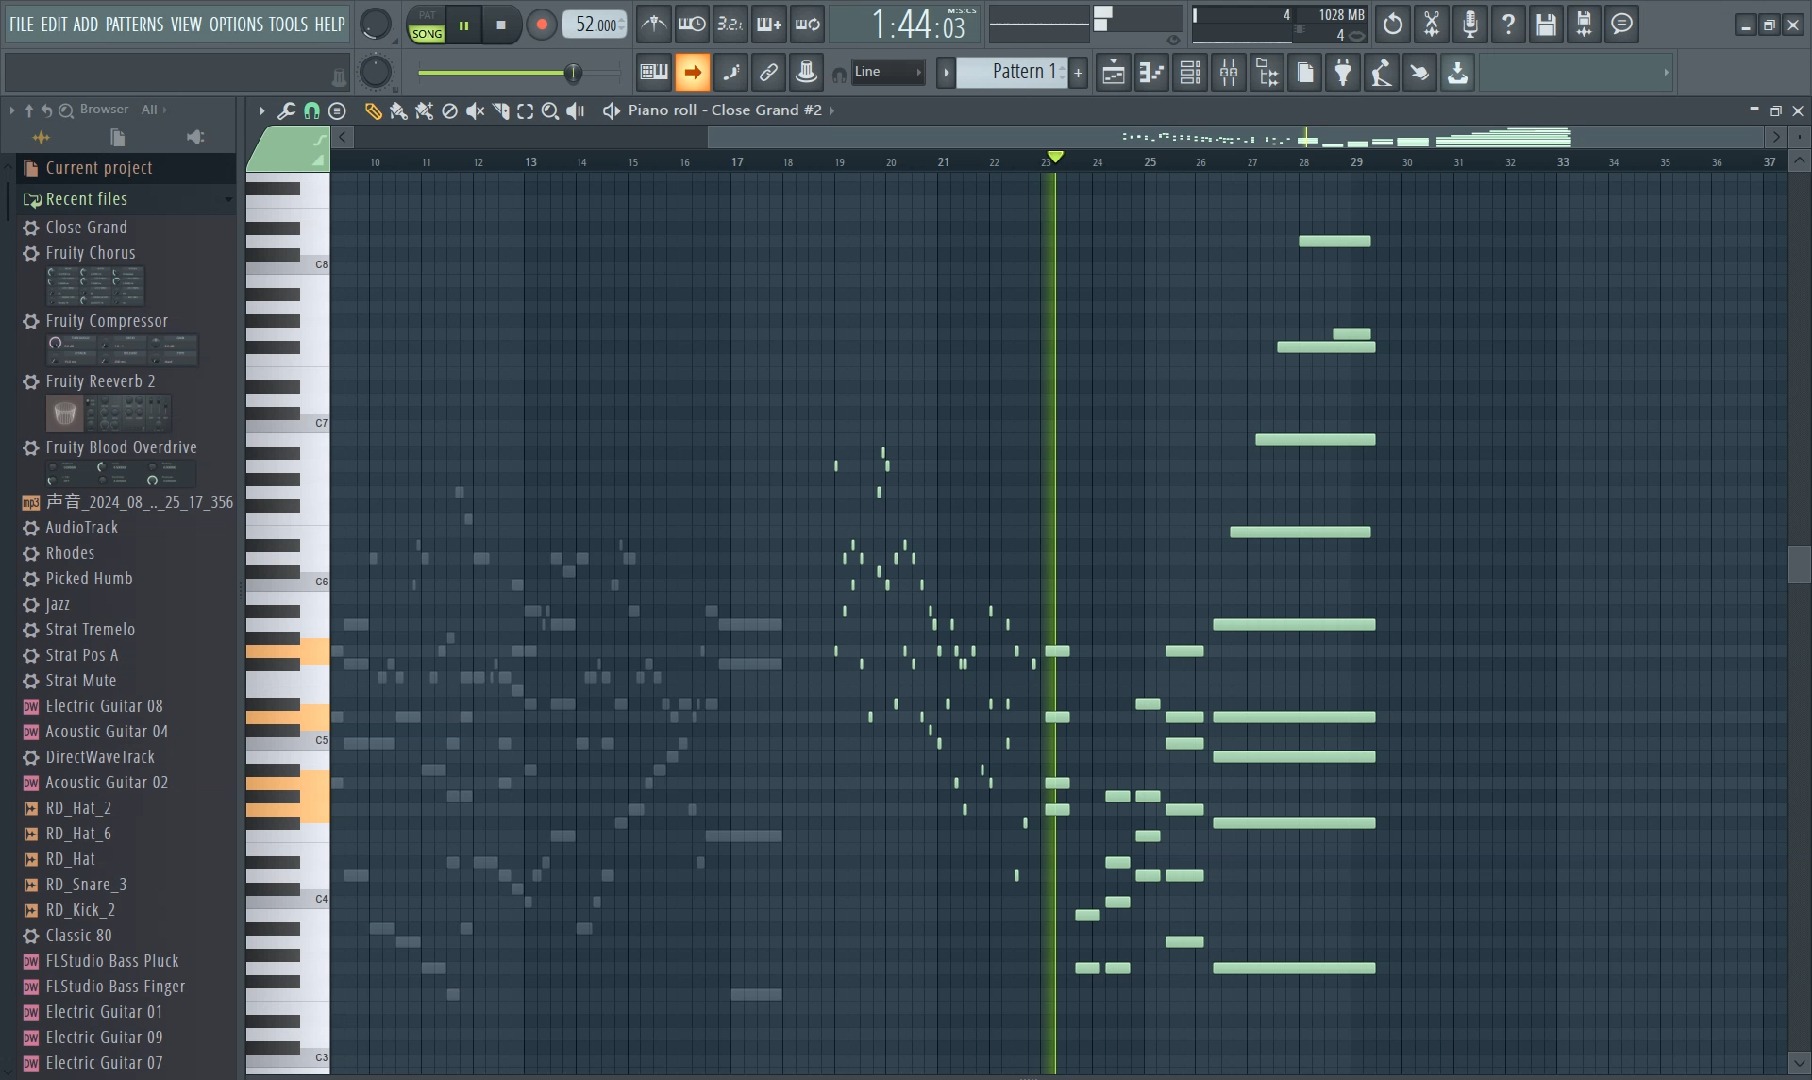Viewport: 1812px width, 1080px height.
Task: Select the Playback scrub speaker tool
Action: pyautogui.click(x=576, y=111)
